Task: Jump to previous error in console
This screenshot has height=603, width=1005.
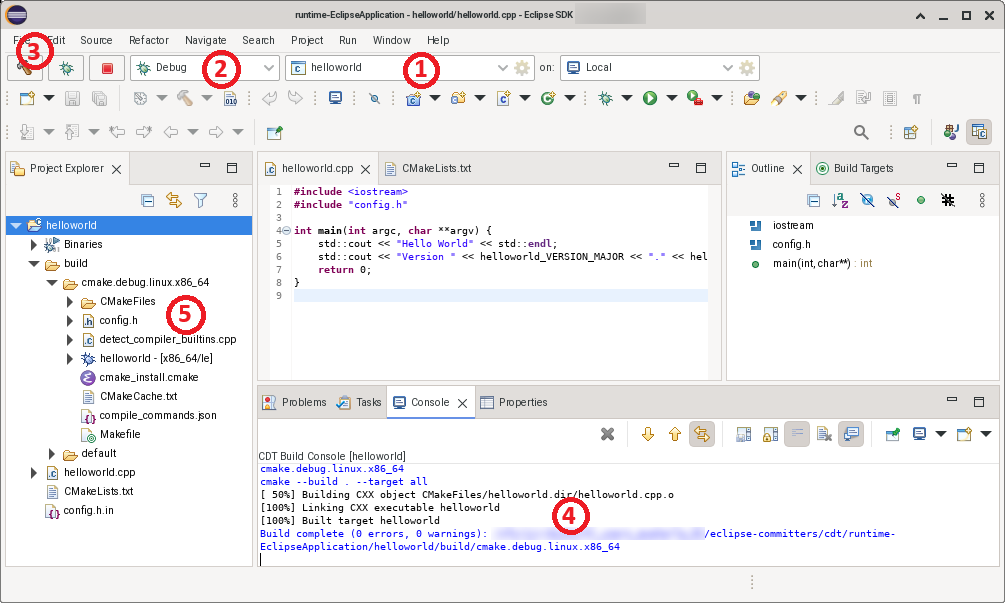Action: pyautogui.click(x=675, y=434)
